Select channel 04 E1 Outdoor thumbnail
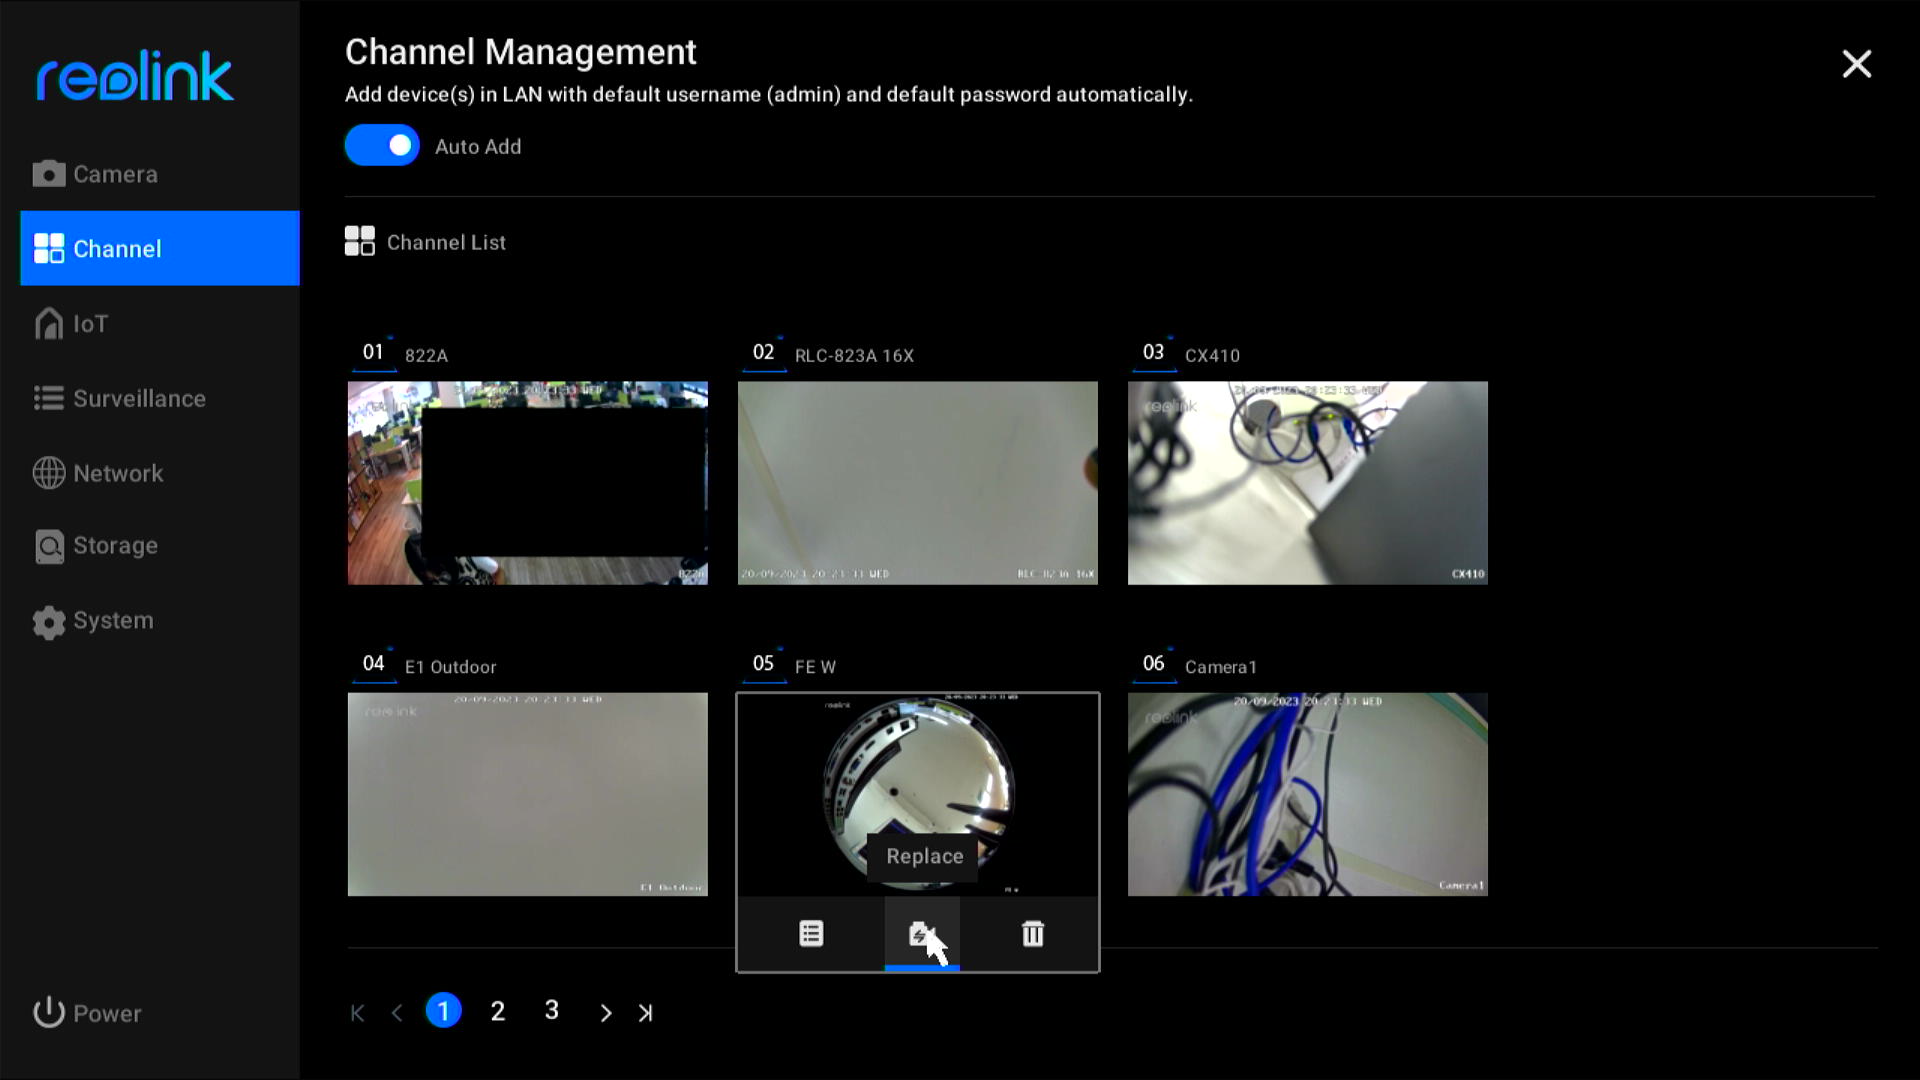1920x1080 pixels. coord(528,794)
